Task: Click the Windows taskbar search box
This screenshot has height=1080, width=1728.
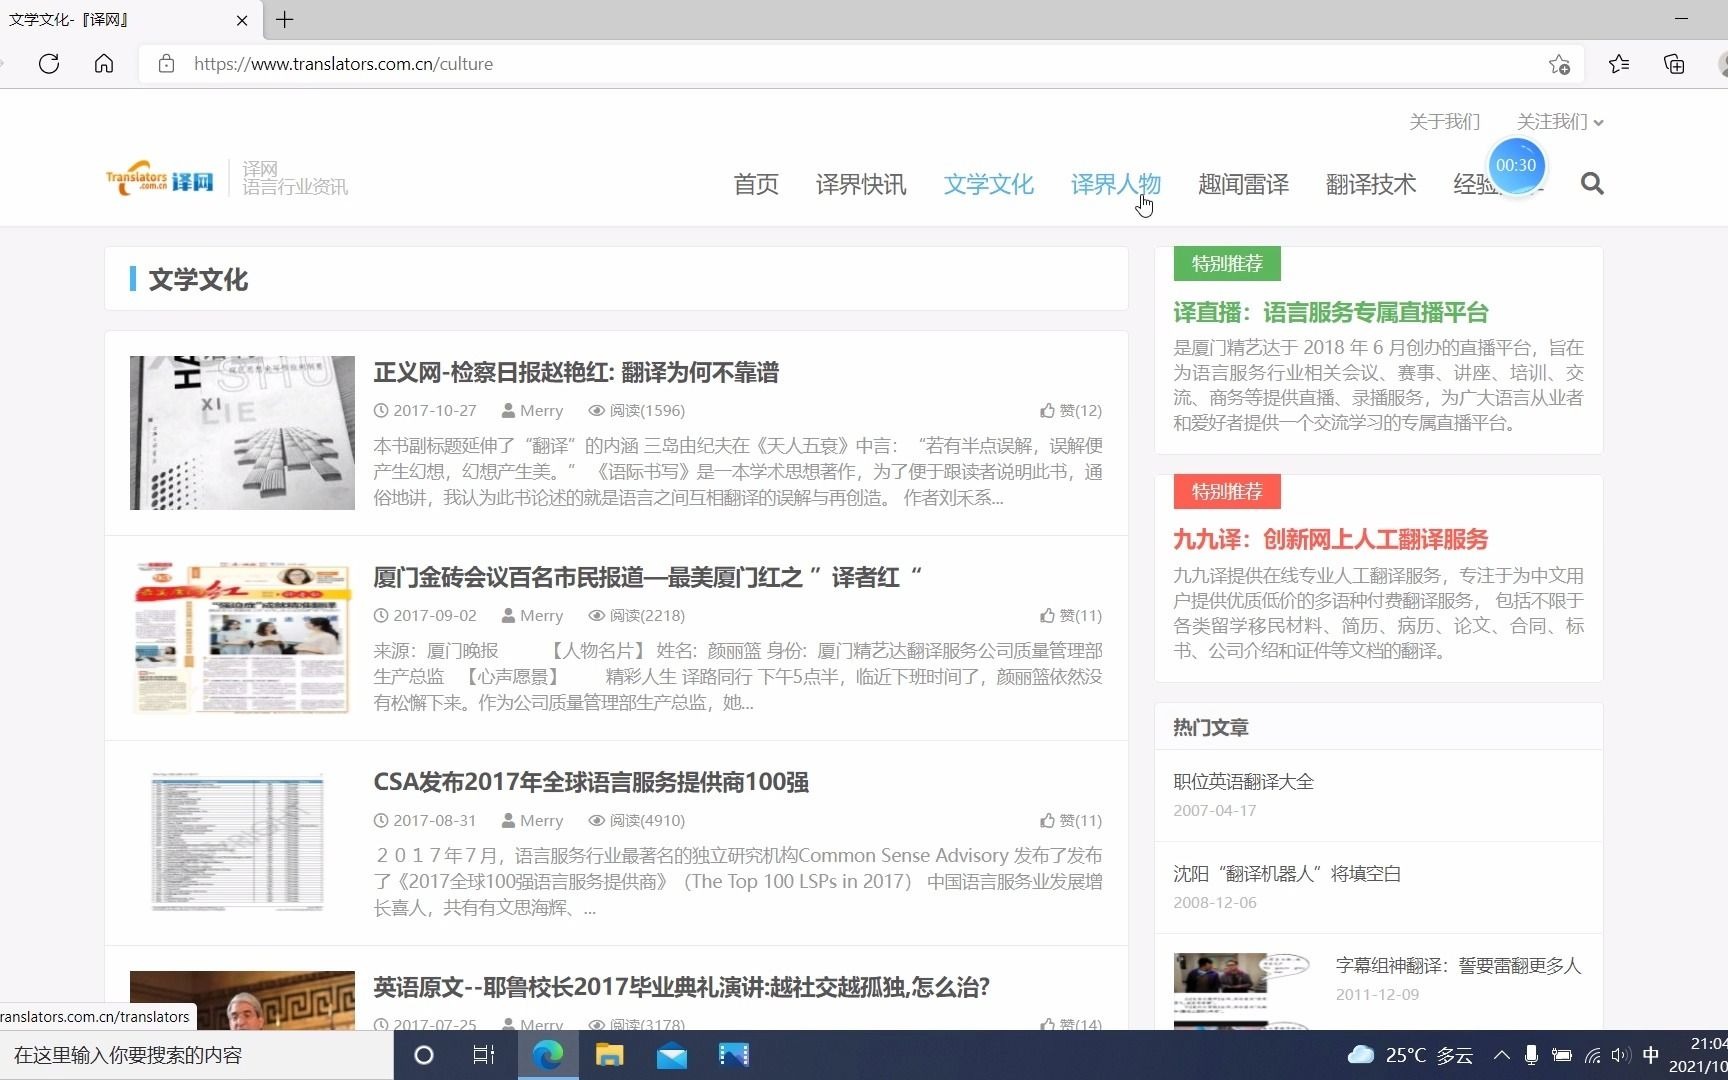Action: coord(197,1055)
